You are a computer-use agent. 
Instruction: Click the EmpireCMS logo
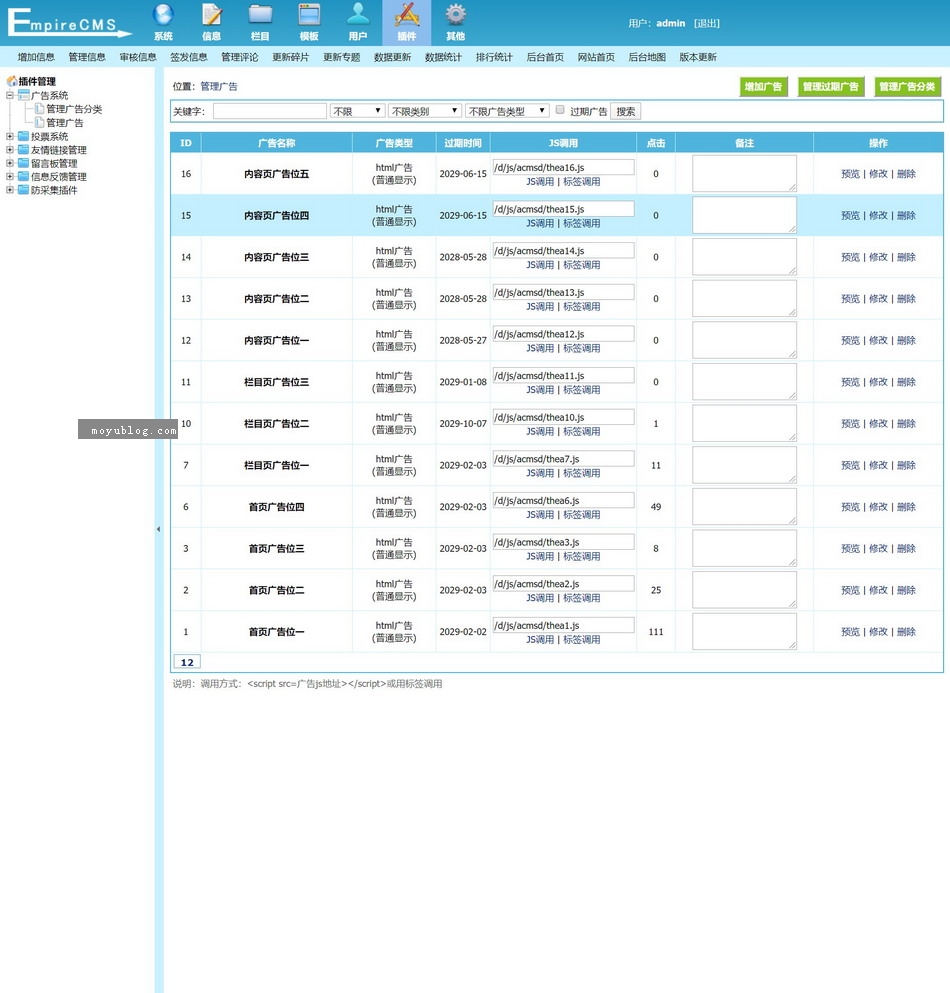pyautogui.click(x=68, y=23)
